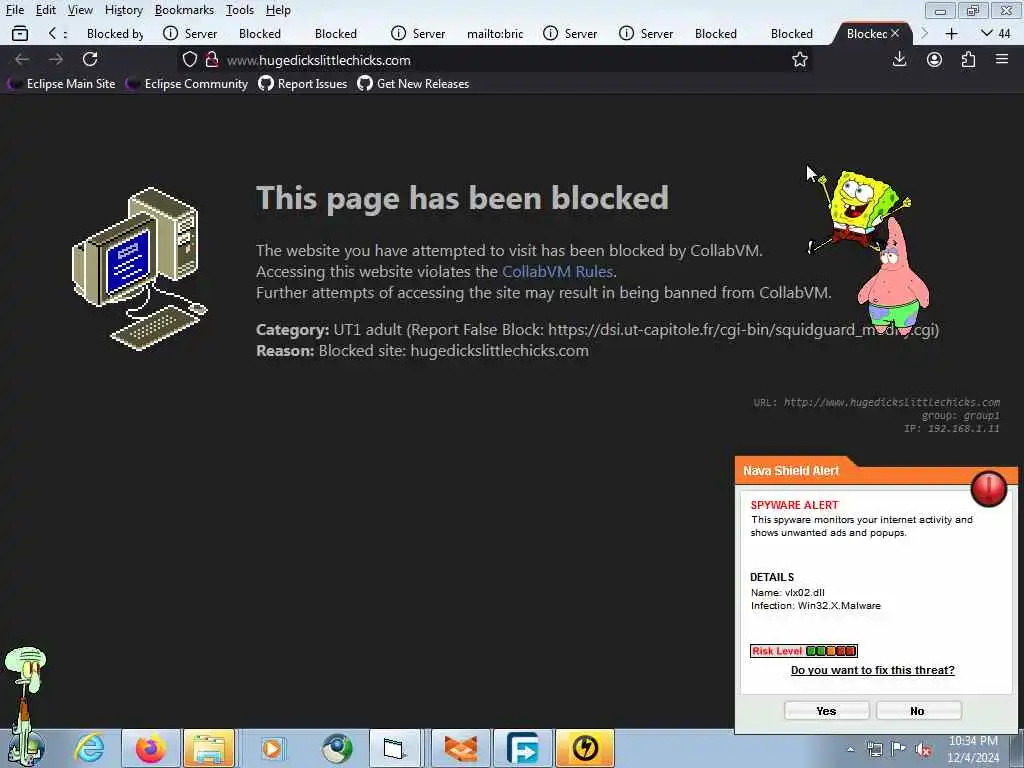Go back to the previous page
This screenshot has width=1024, height=768.
coord(22,59)
